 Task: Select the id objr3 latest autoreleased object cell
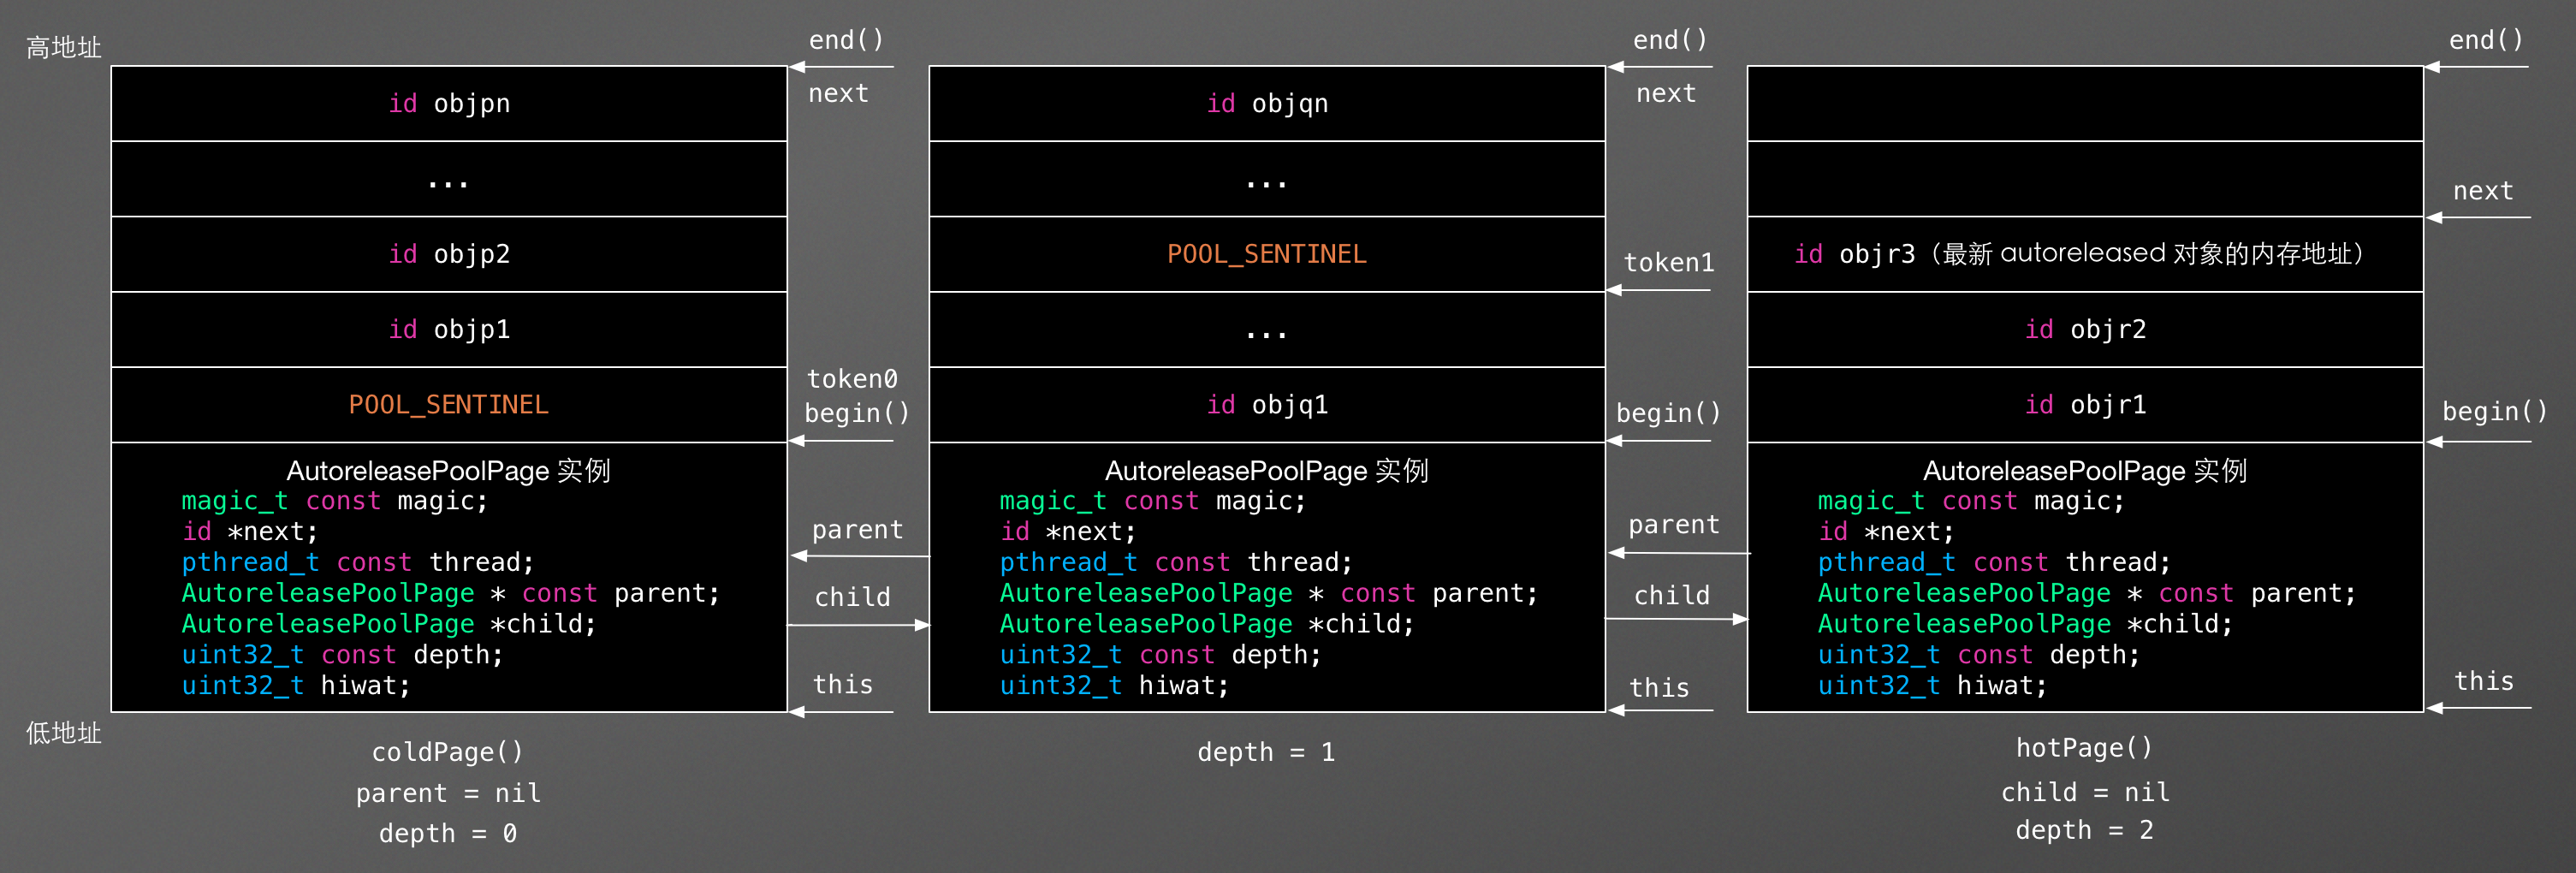tap(2083, 254)
